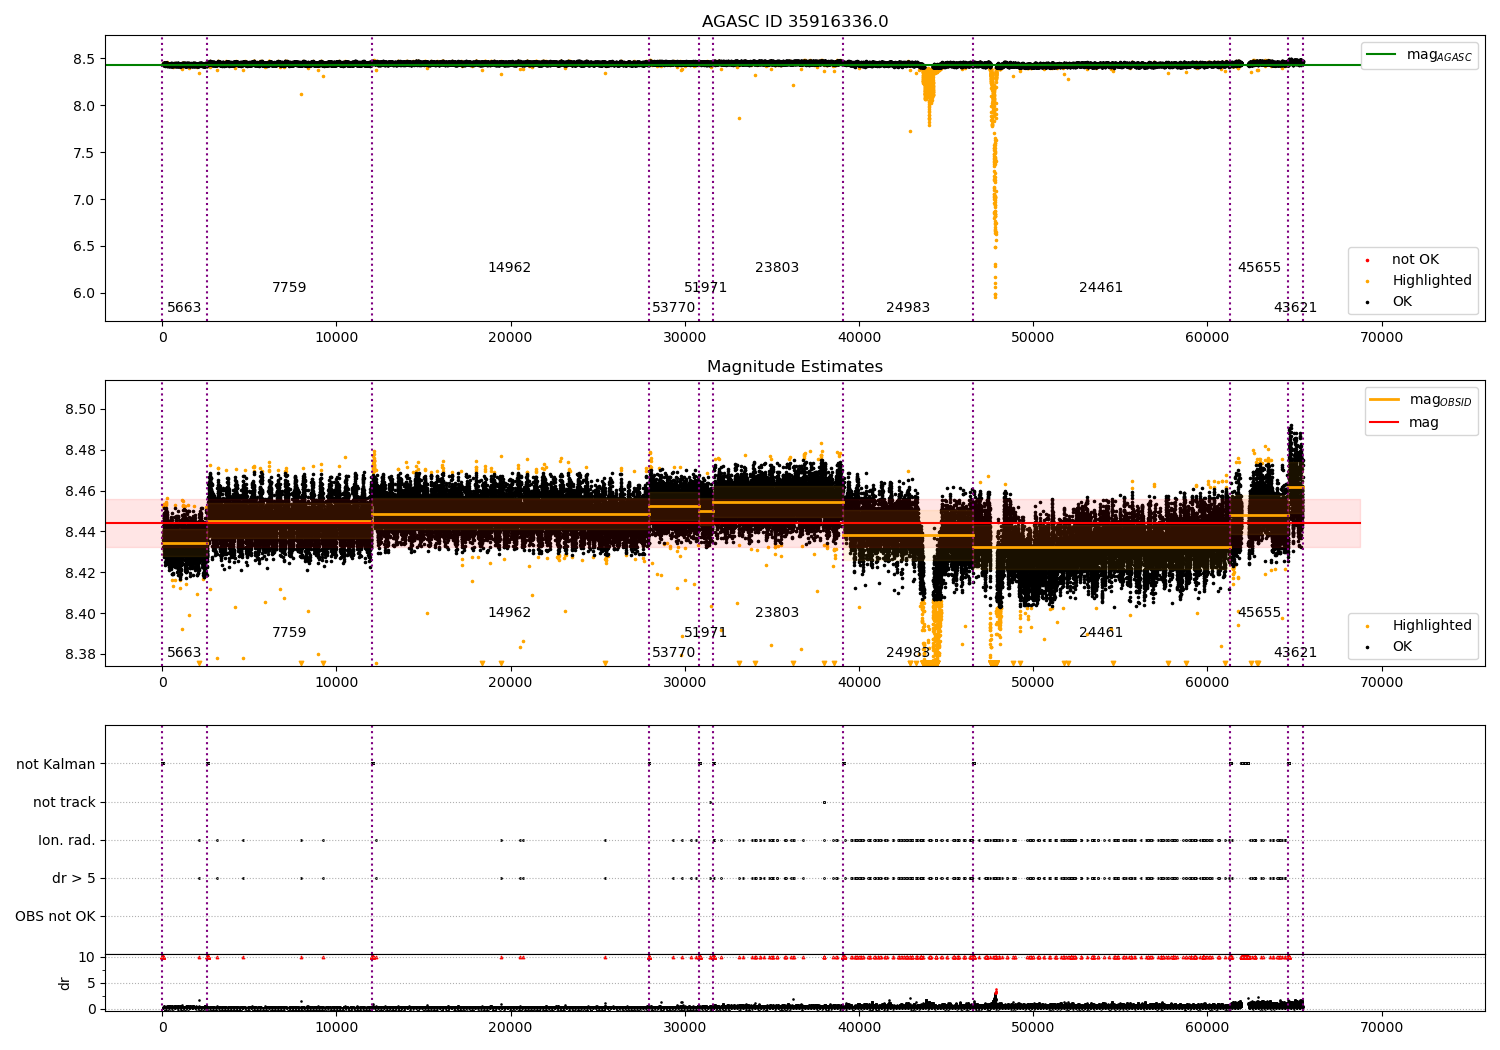Image resolution: width=1500 pixels, height=1050 pixels.
Task: Click 'Highlighted' in the top panel legend
Action: pos(1432,281)
